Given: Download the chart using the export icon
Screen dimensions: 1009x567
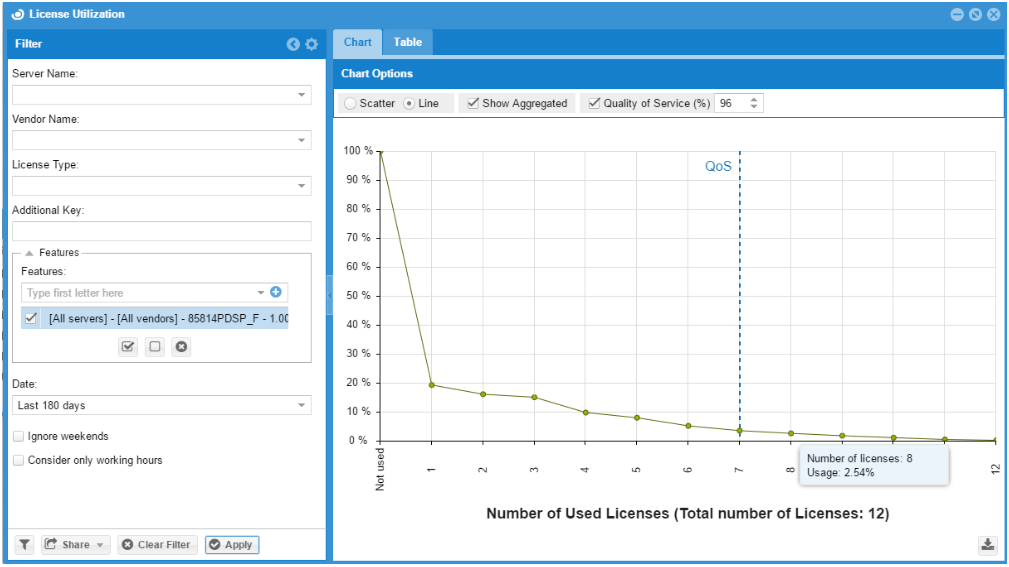Looking at the screenshot, I should coord(987,544).
